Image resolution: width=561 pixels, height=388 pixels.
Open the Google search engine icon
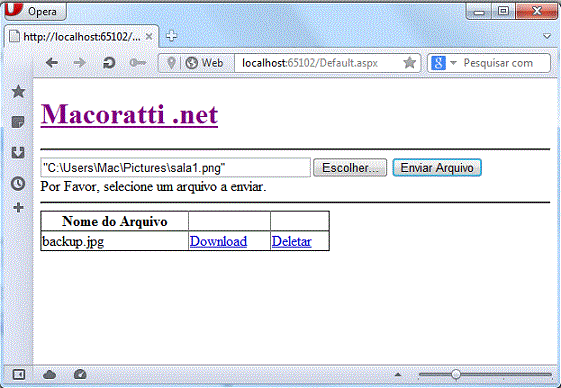coord(439,63)
